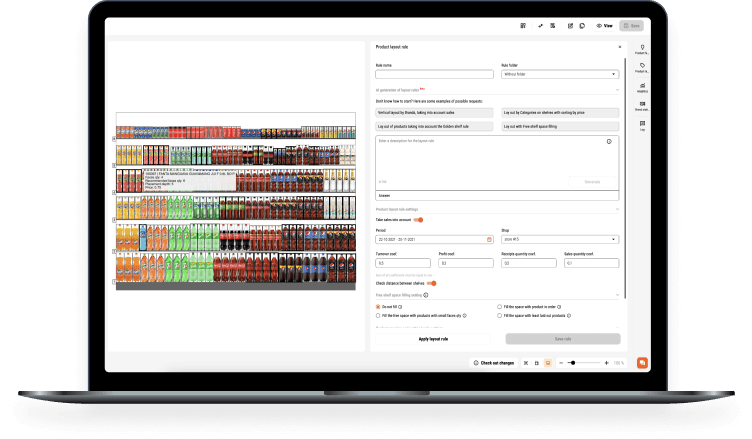Open the Rule folder dropdown
Screen dimensions: 752x439
click(x=559, y=74)
